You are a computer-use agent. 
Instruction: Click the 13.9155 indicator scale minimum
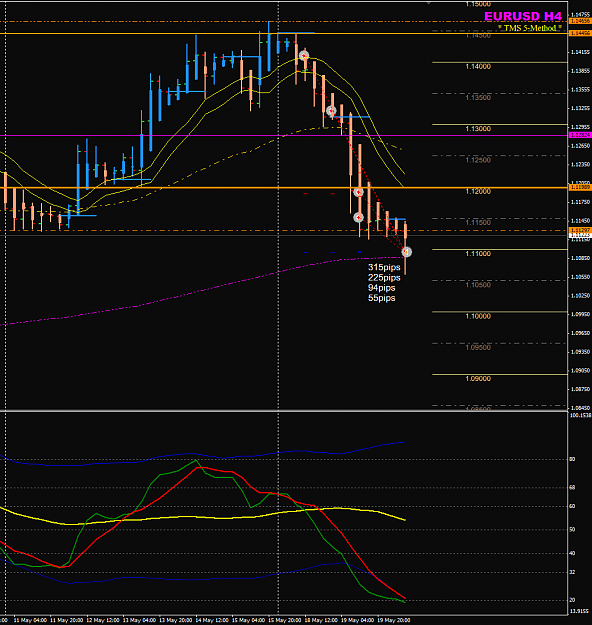[x=580, y=611]
